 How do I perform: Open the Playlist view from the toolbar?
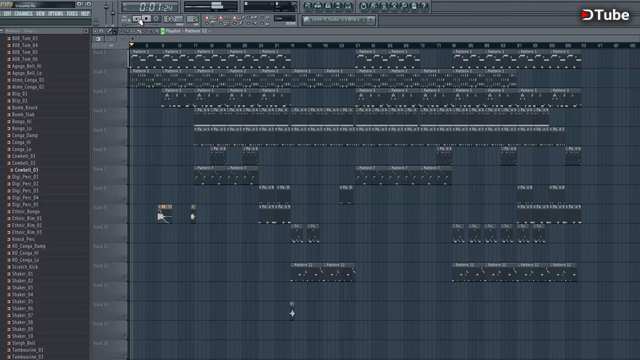pos(308,6)
